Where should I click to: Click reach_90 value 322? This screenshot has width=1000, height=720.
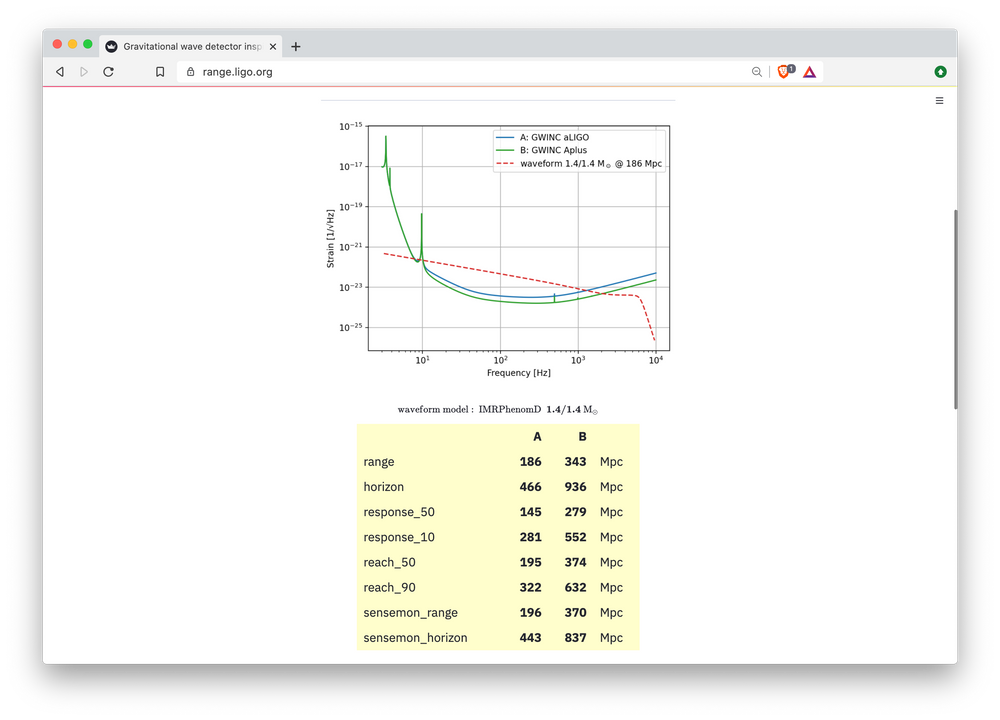531,587
